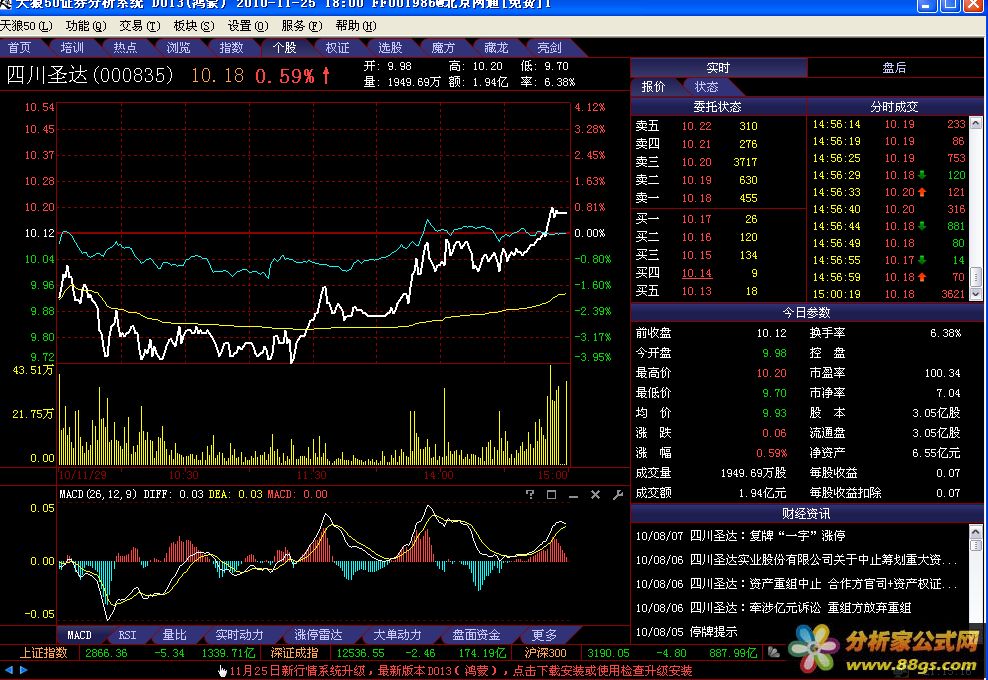Minimize the MACD indicator panel
The height and width of the screenshot is (680, 988).
573,495
